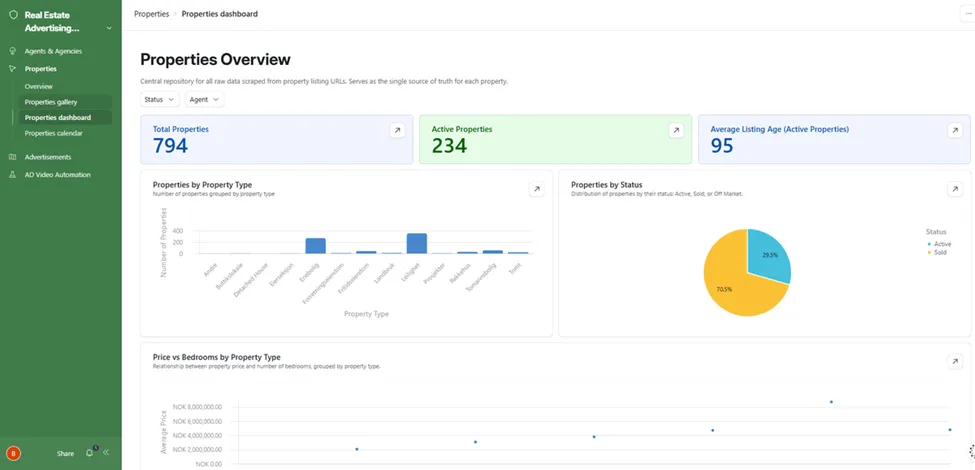
Task: Click the highest scatter plot point
Action: point(831,402)
